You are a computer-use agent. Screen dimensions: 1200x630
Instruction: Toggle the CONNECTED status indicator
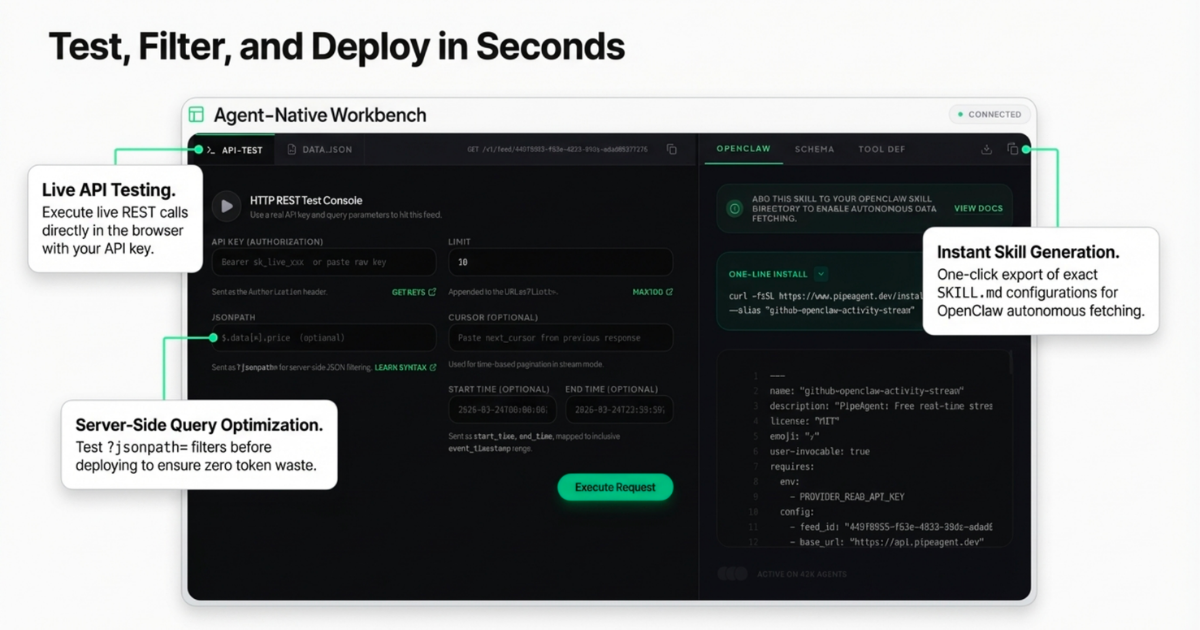(989, 114)
